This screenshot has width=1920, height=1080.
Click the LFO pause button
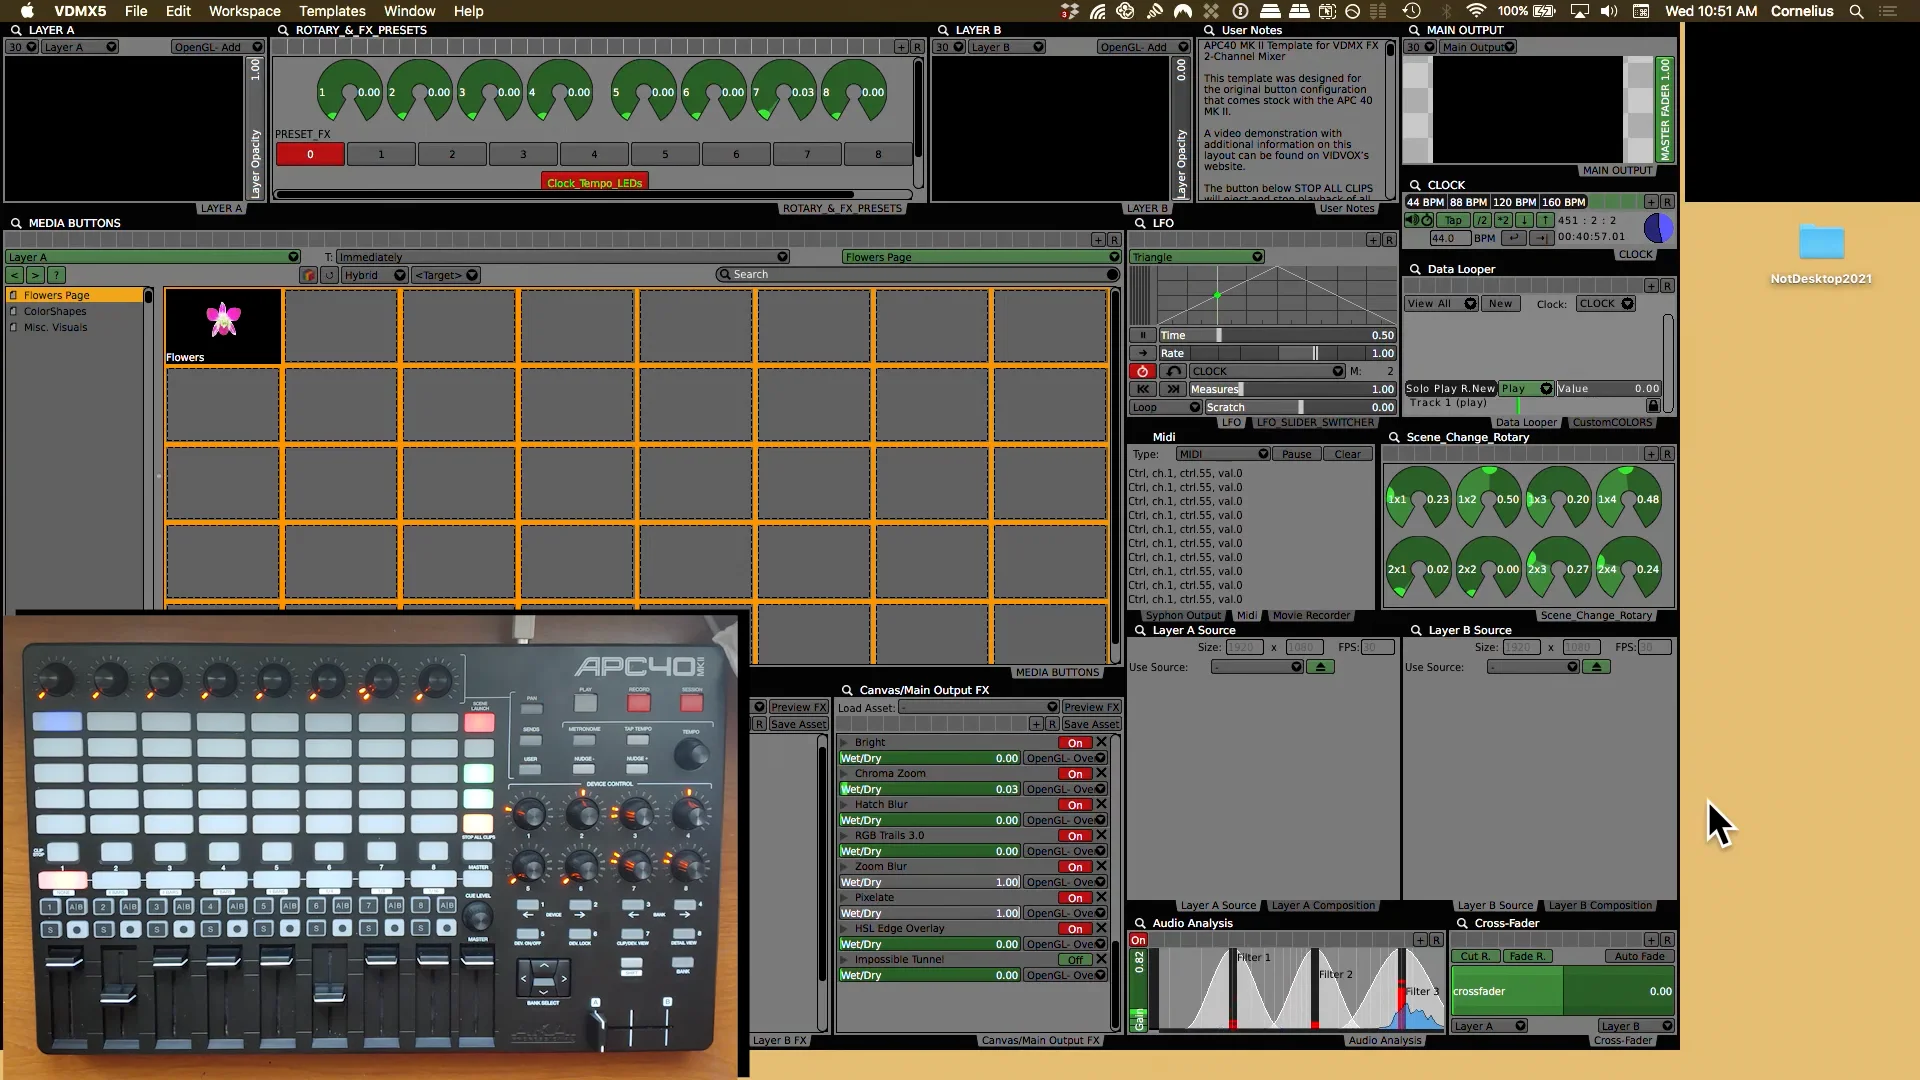[1142, 335]
